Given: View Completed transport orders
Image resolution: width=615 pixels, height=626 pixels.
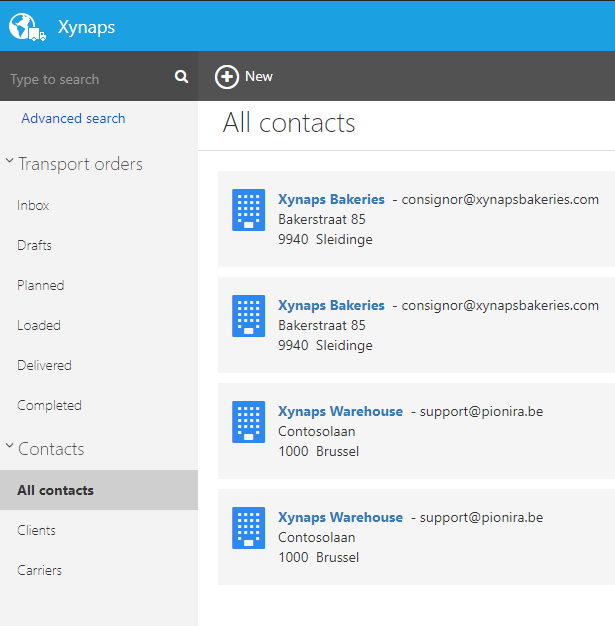Looking at the screenshot, I should 49,405.
